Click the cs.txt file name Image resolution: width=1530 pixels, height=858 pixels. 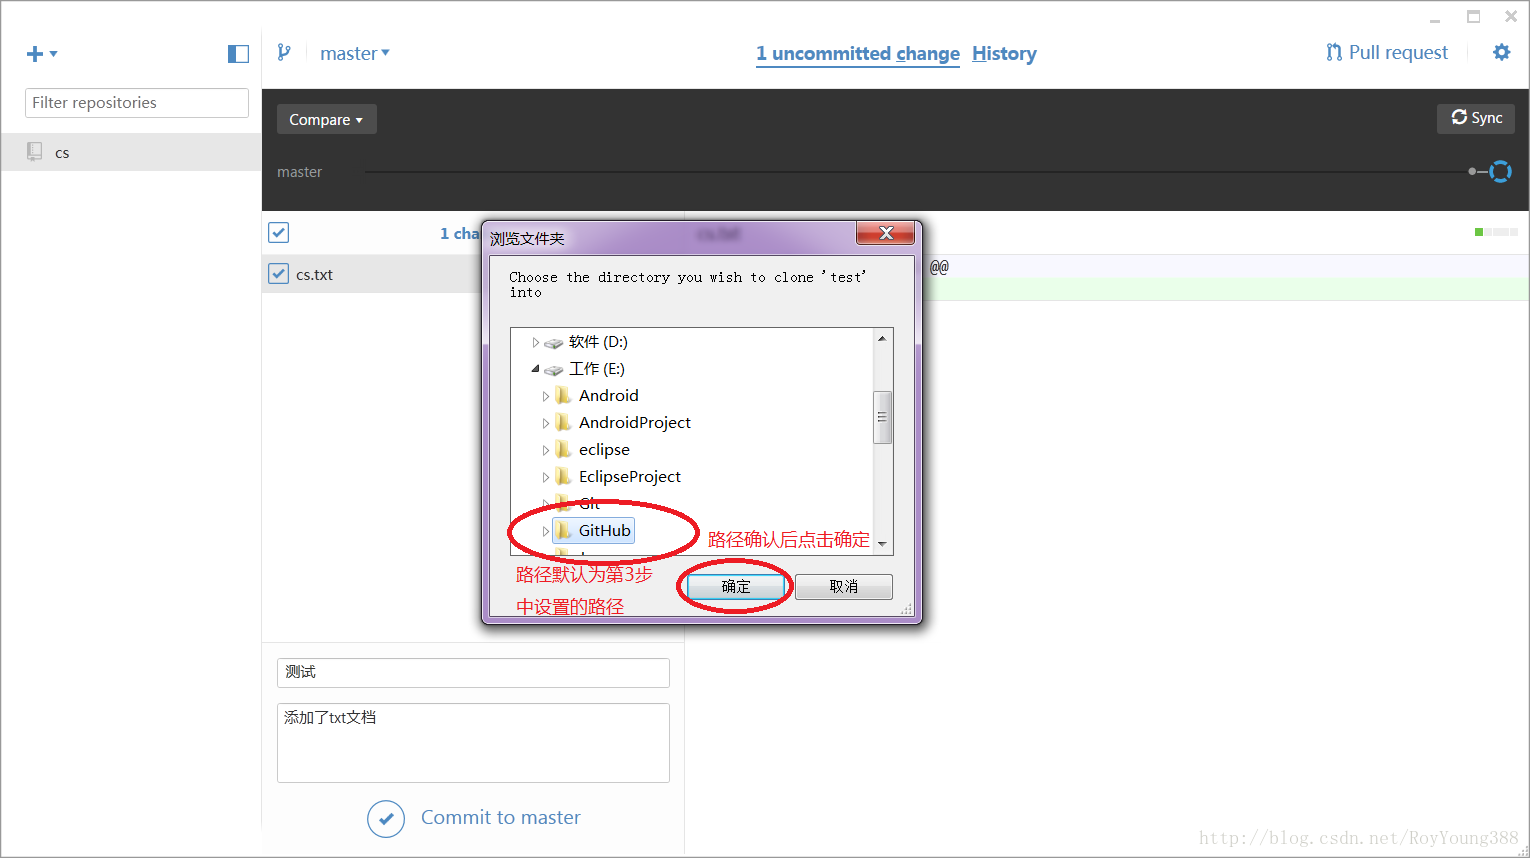(x=314, y=275)
